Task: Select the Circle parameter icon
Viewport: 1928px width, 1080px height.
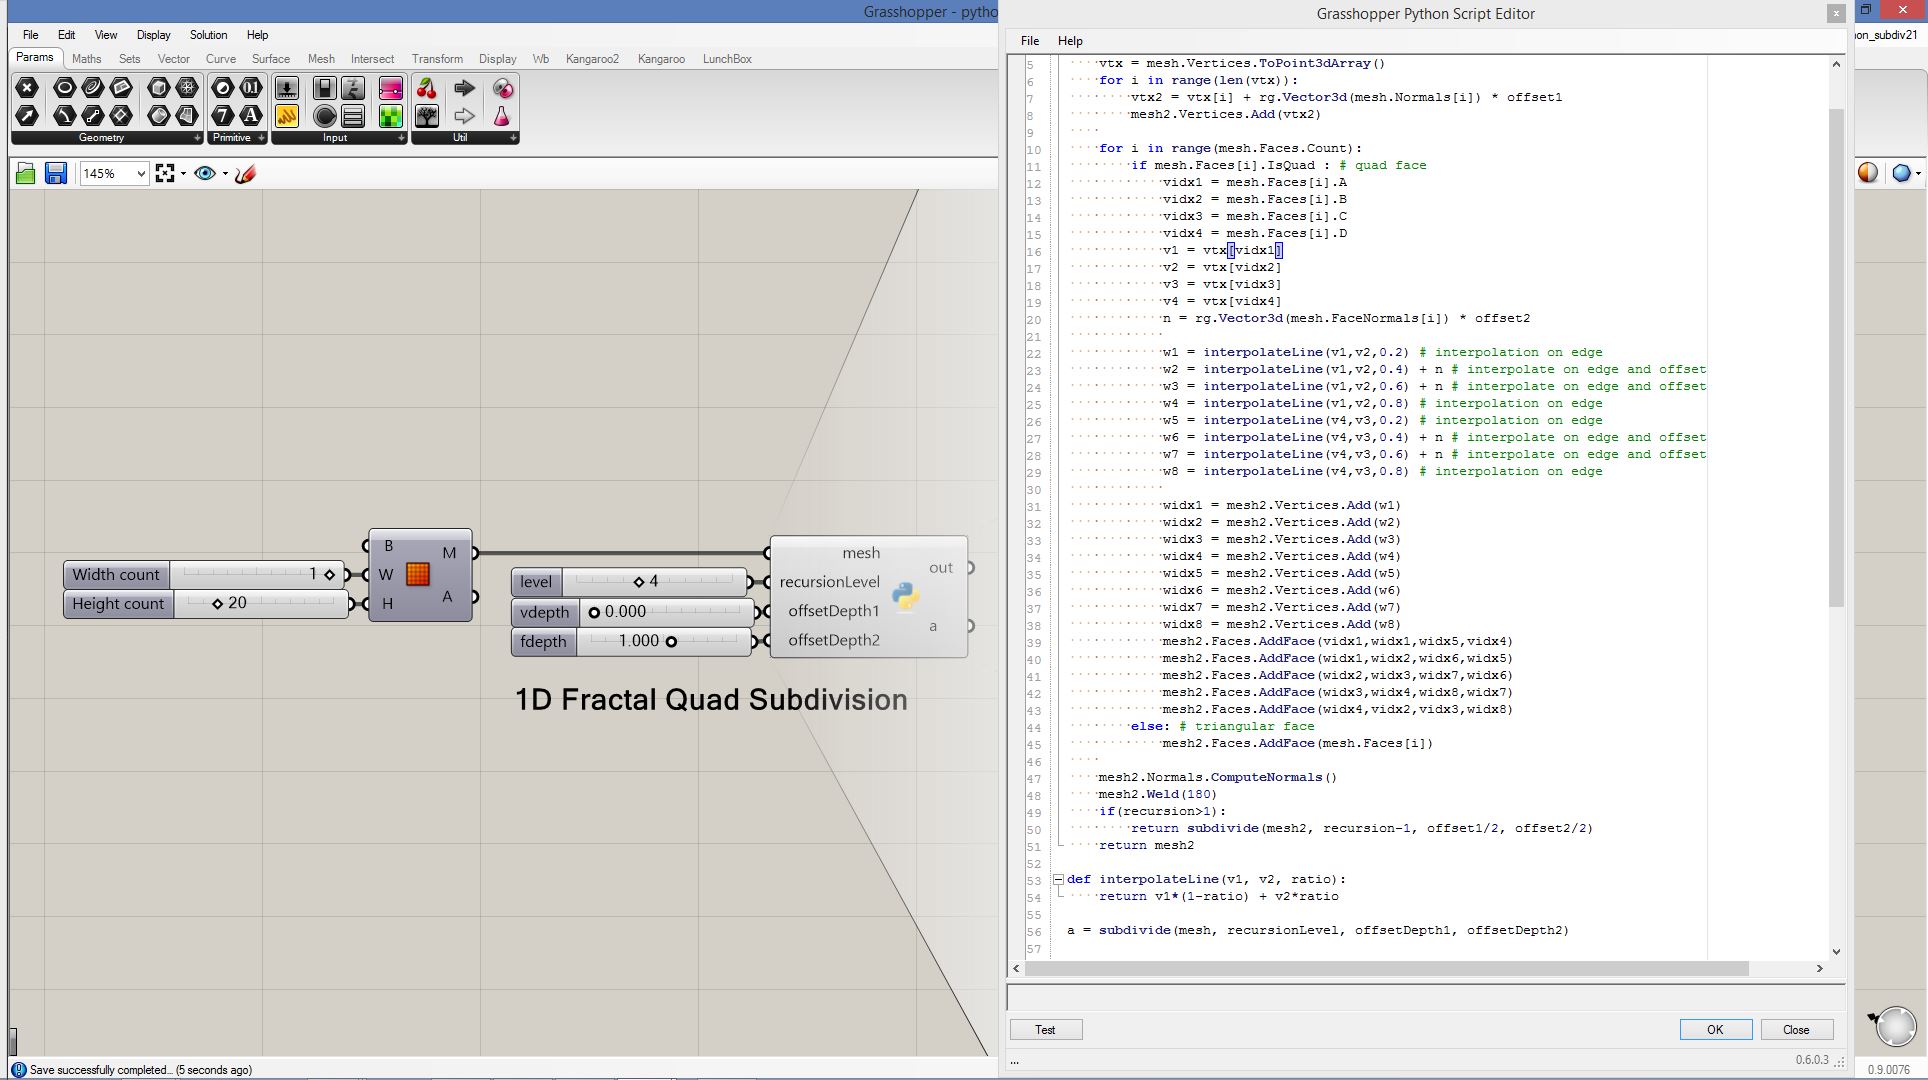Action: [x=64, y=88]
